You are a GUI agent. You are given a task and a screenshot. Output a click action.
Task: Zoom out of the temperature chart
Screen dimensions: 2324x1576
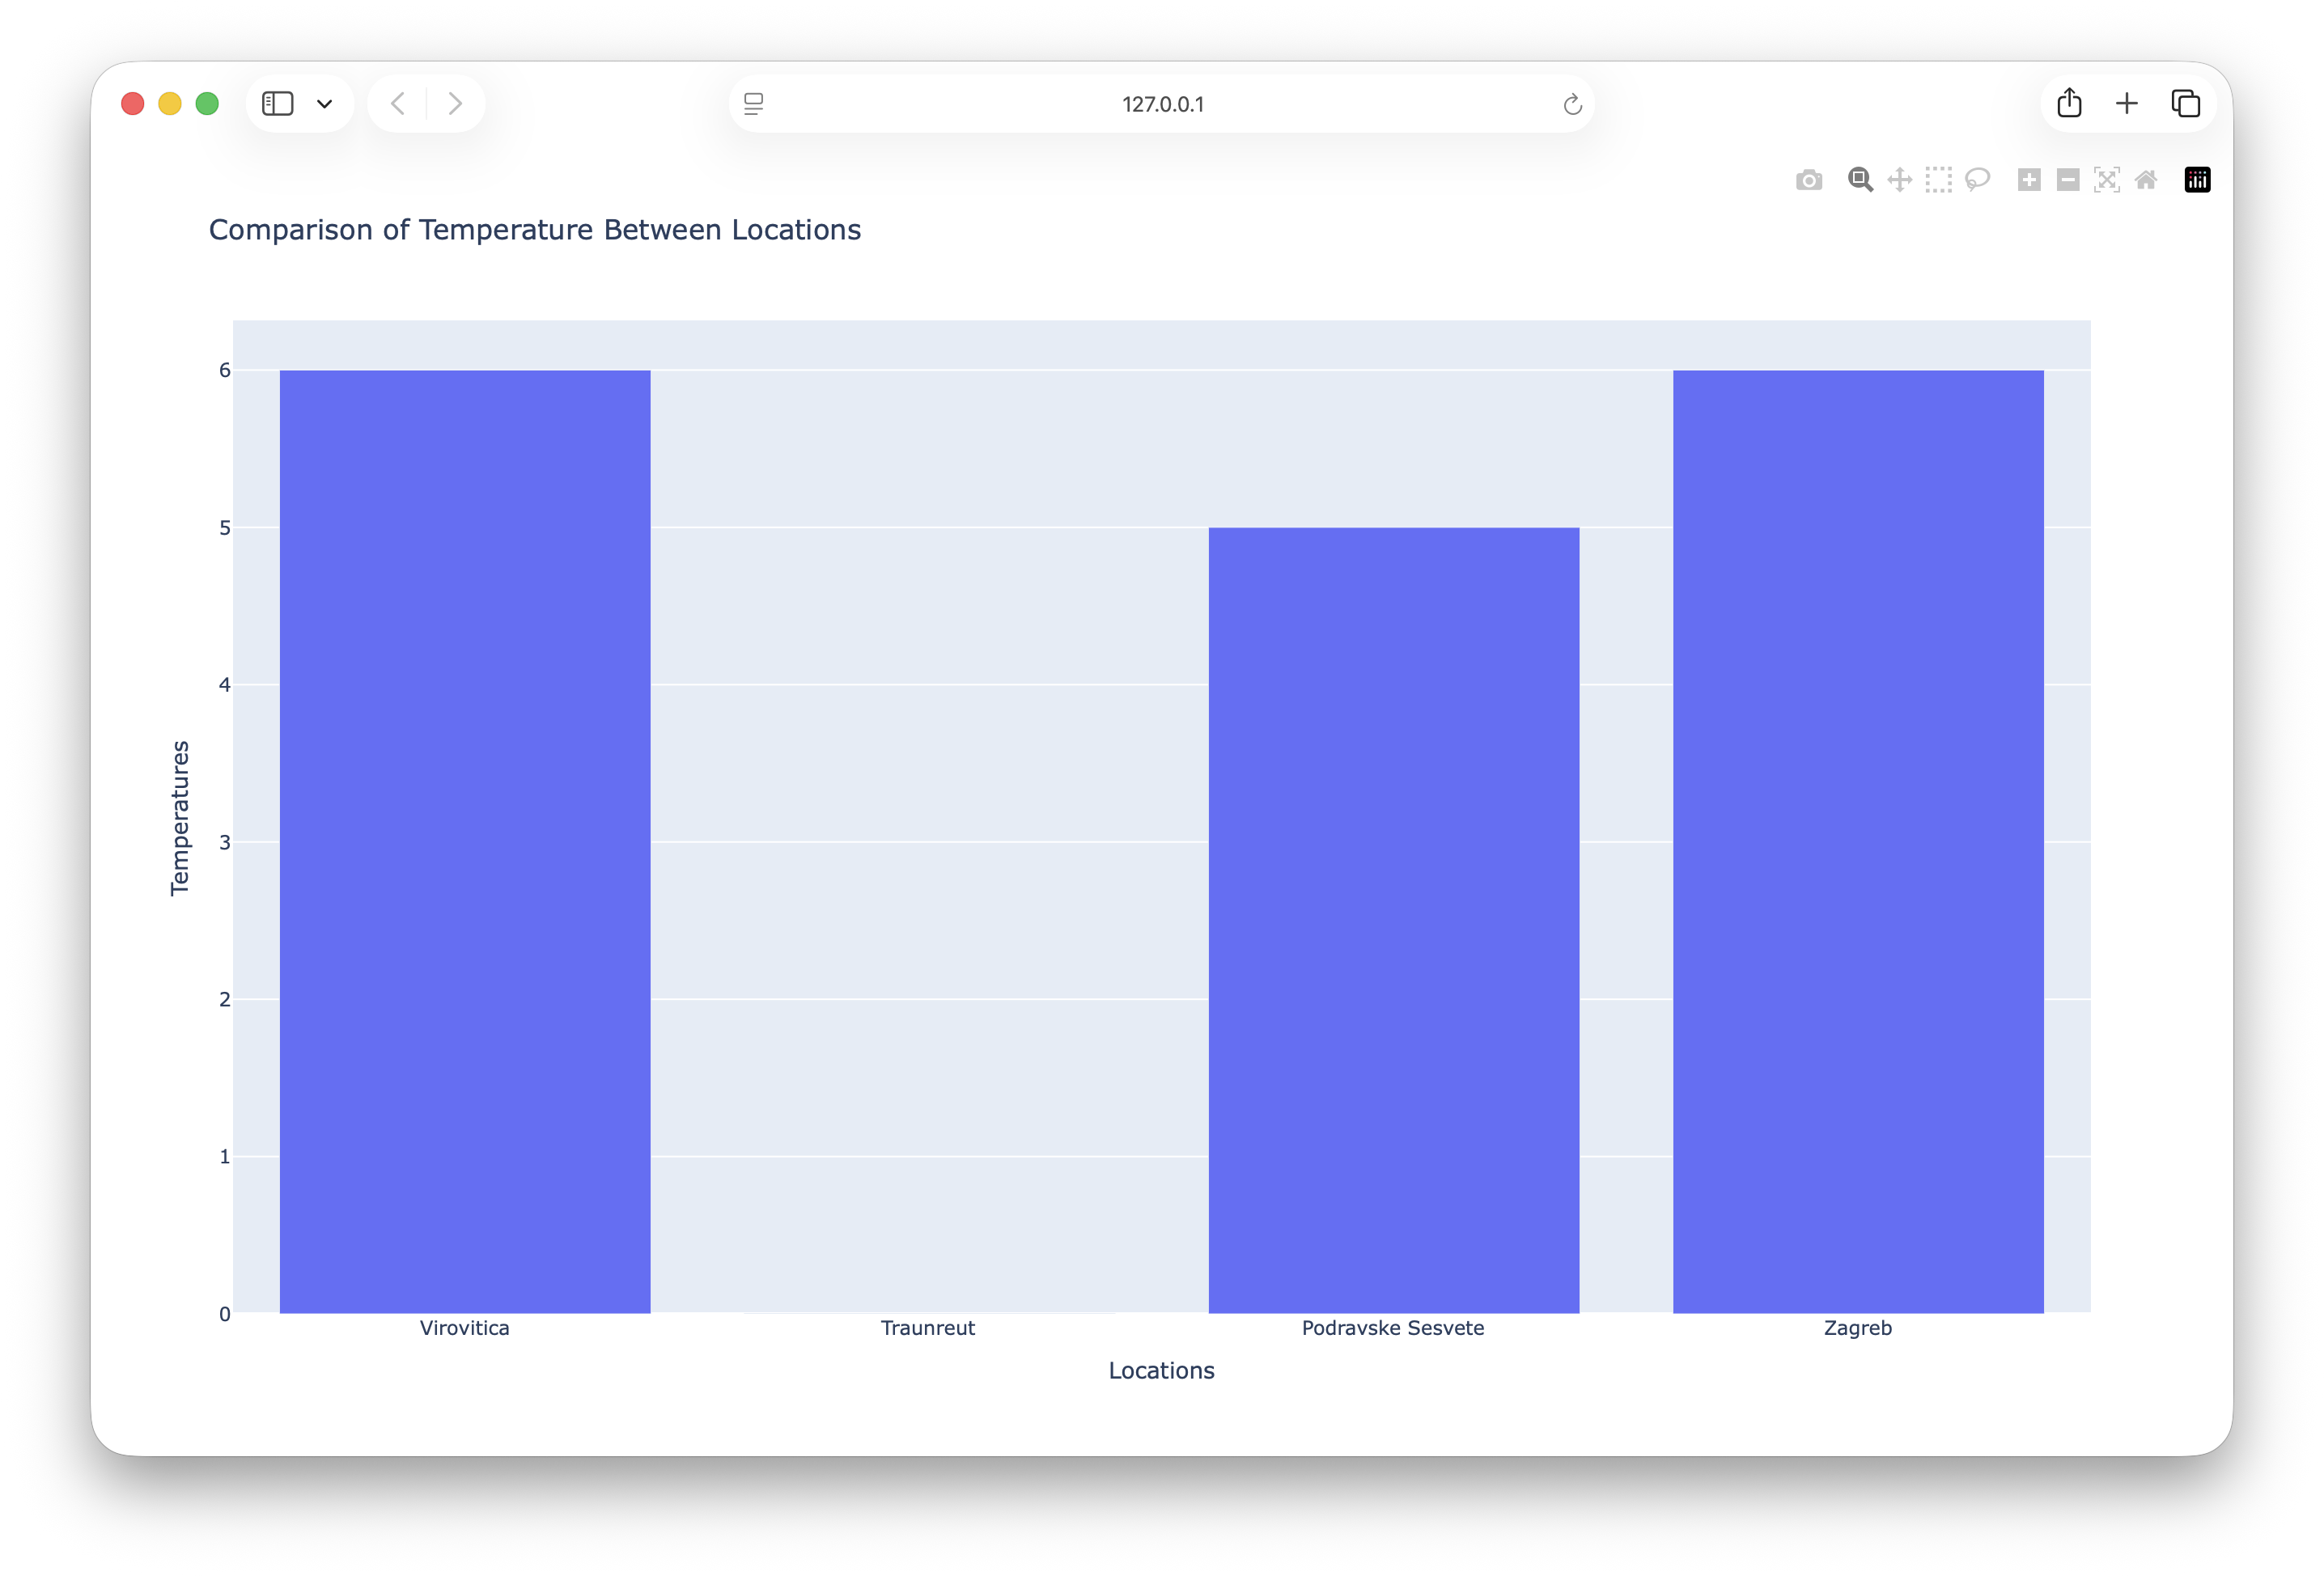[x=2068, y=180]
